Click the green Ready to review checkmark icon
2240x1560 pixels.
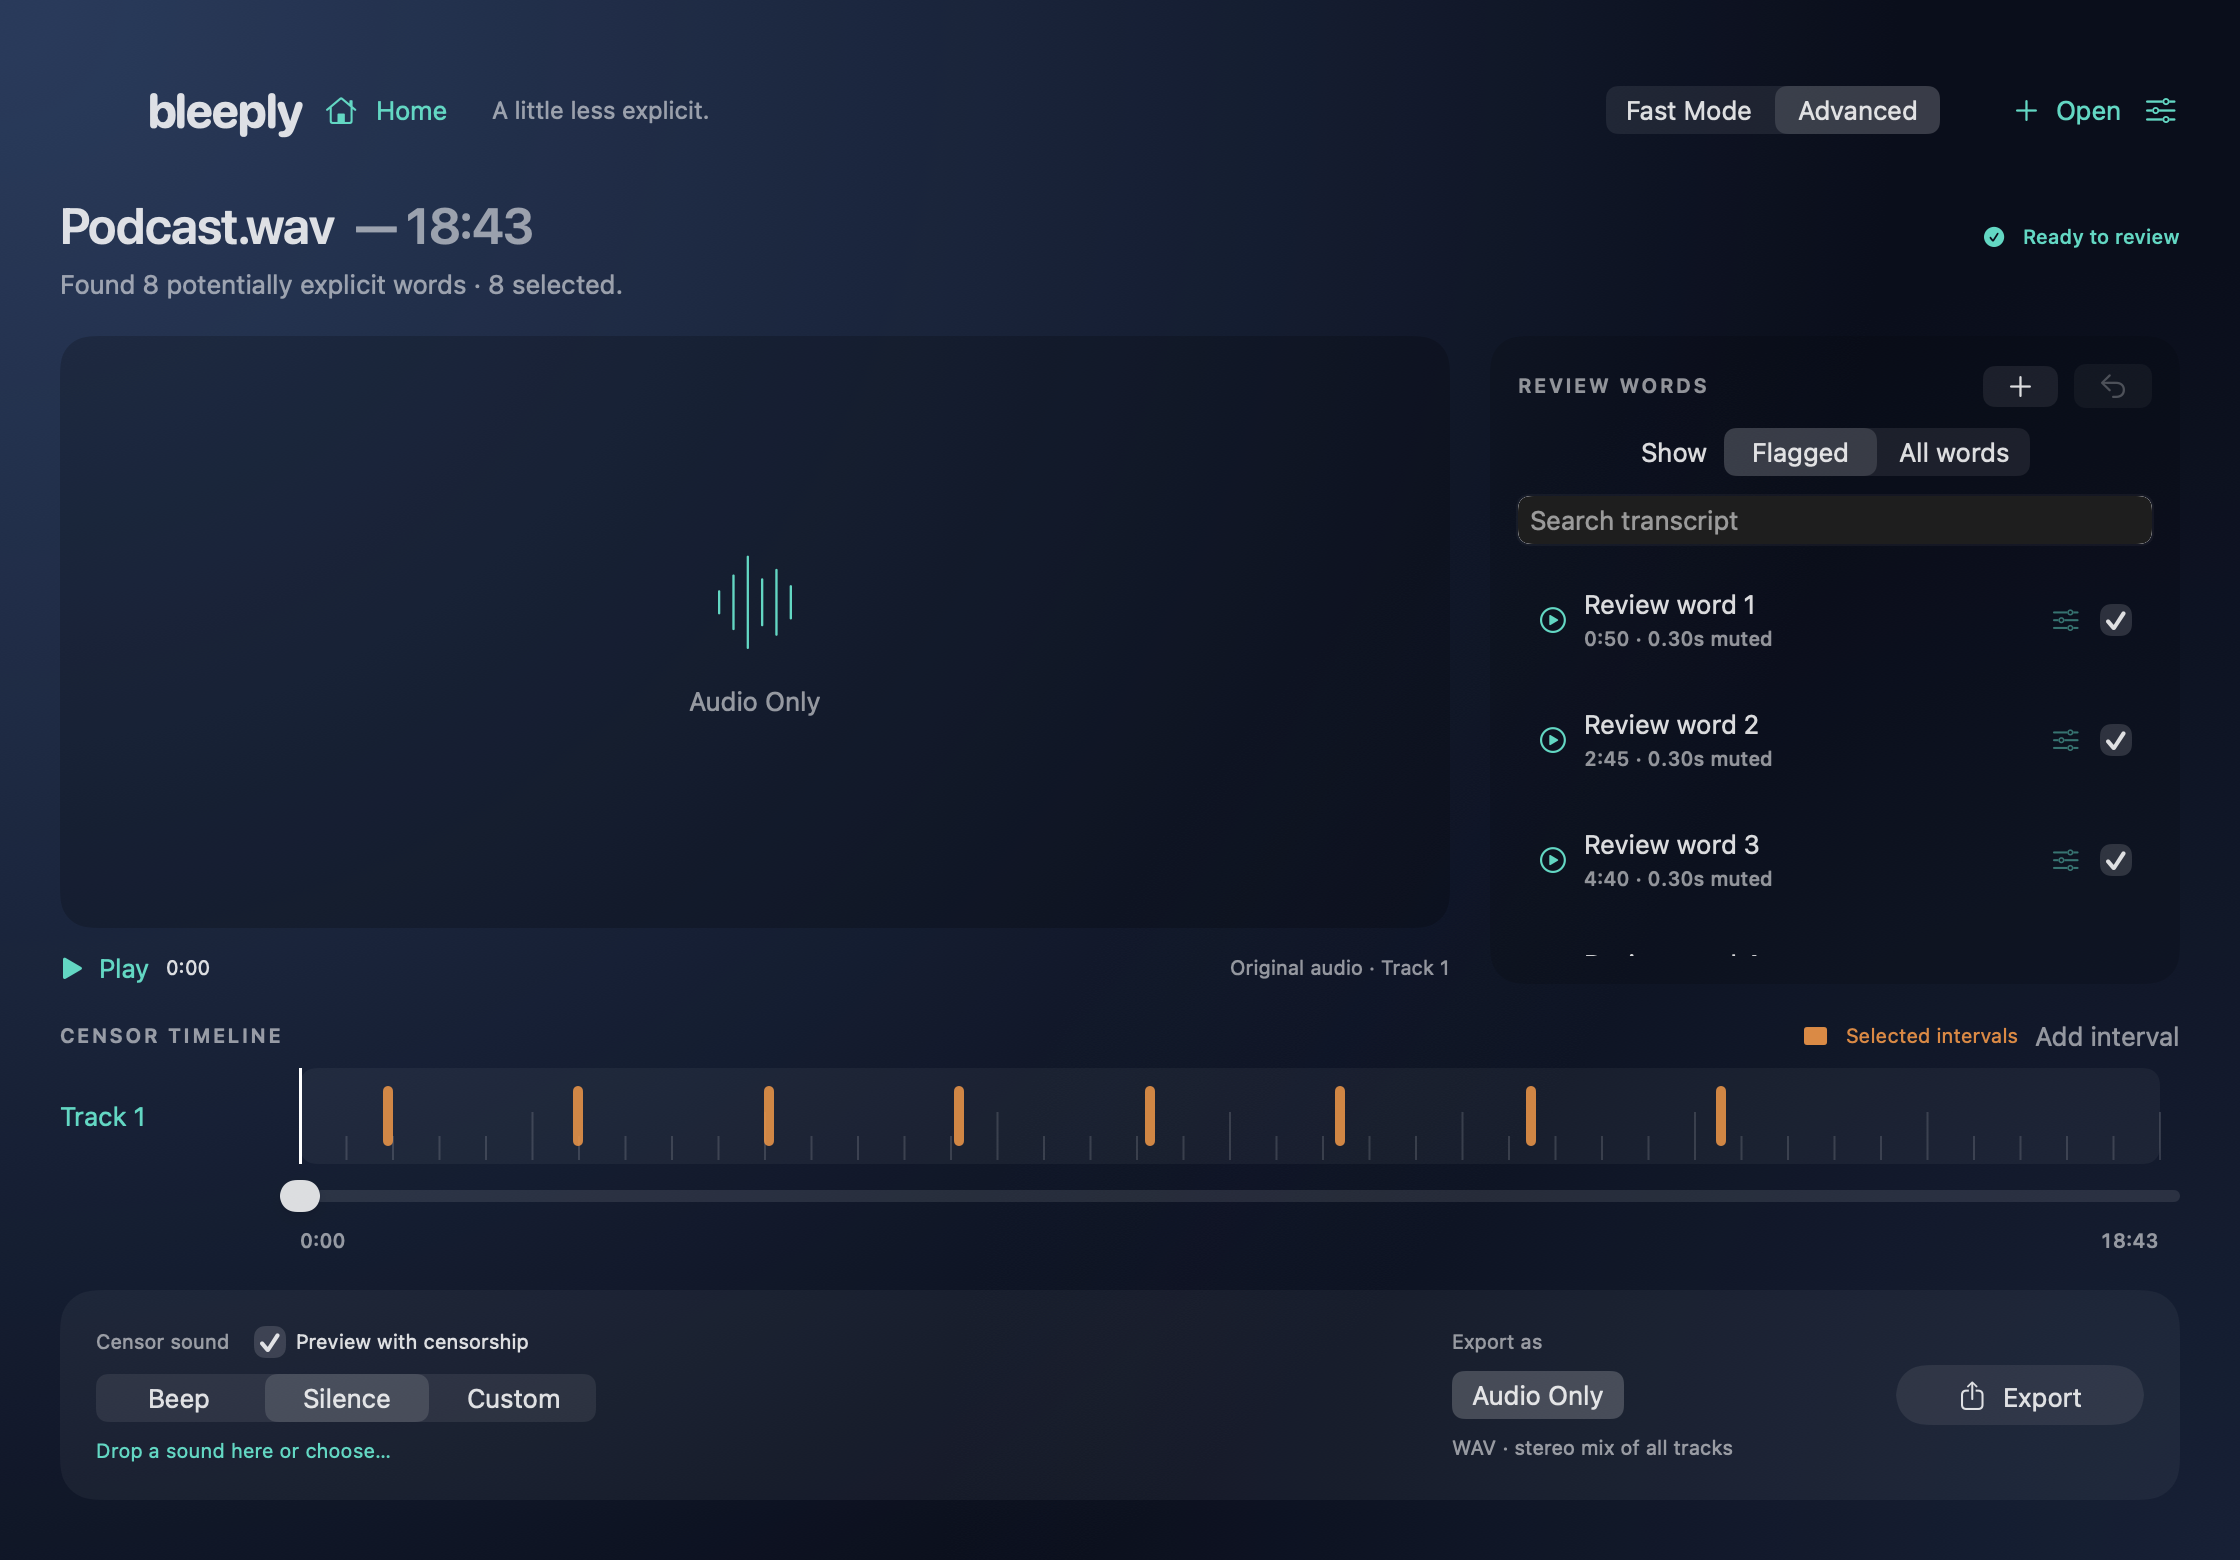pyautogui.click(x=1994, y=237)
